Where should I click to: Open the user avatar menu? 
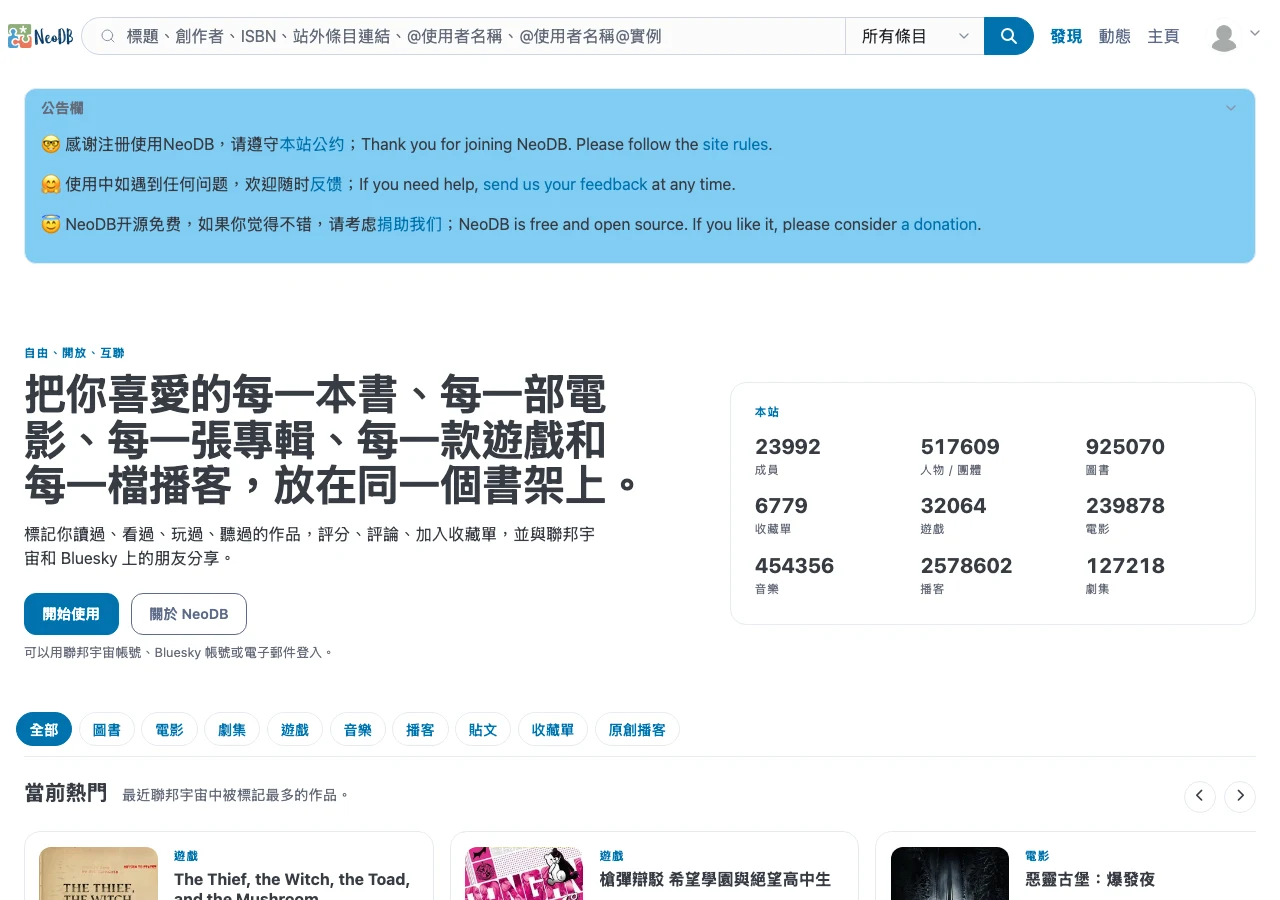tap(1224, 37)
